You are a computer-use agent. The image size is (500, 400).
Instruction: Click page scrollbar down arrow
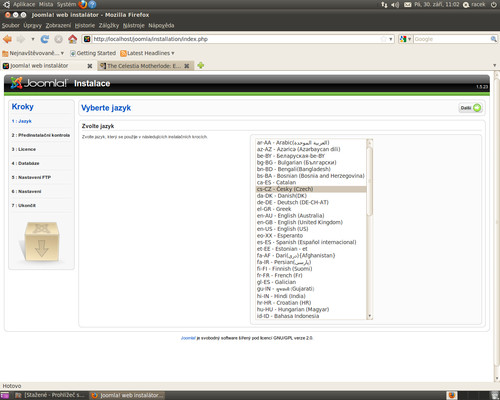(497, 379)
